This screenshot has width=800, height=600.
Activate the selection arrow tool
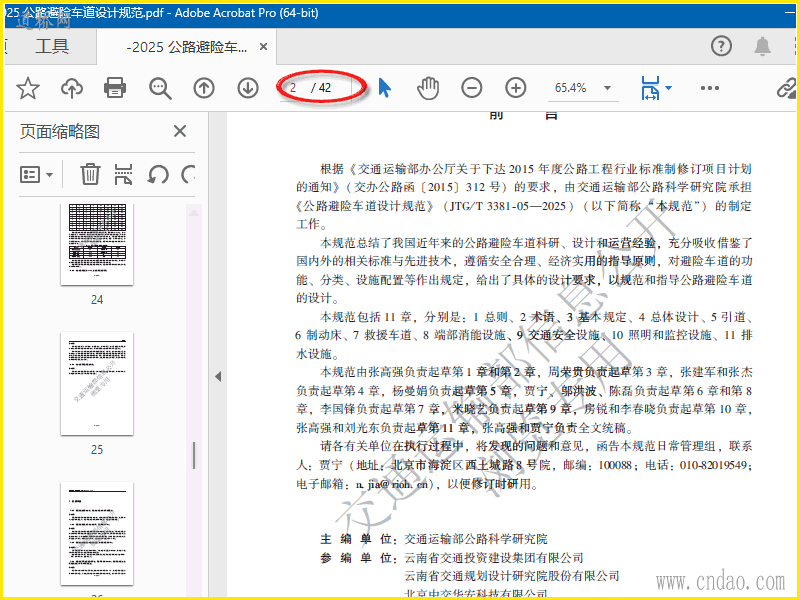tap(385, 88)
